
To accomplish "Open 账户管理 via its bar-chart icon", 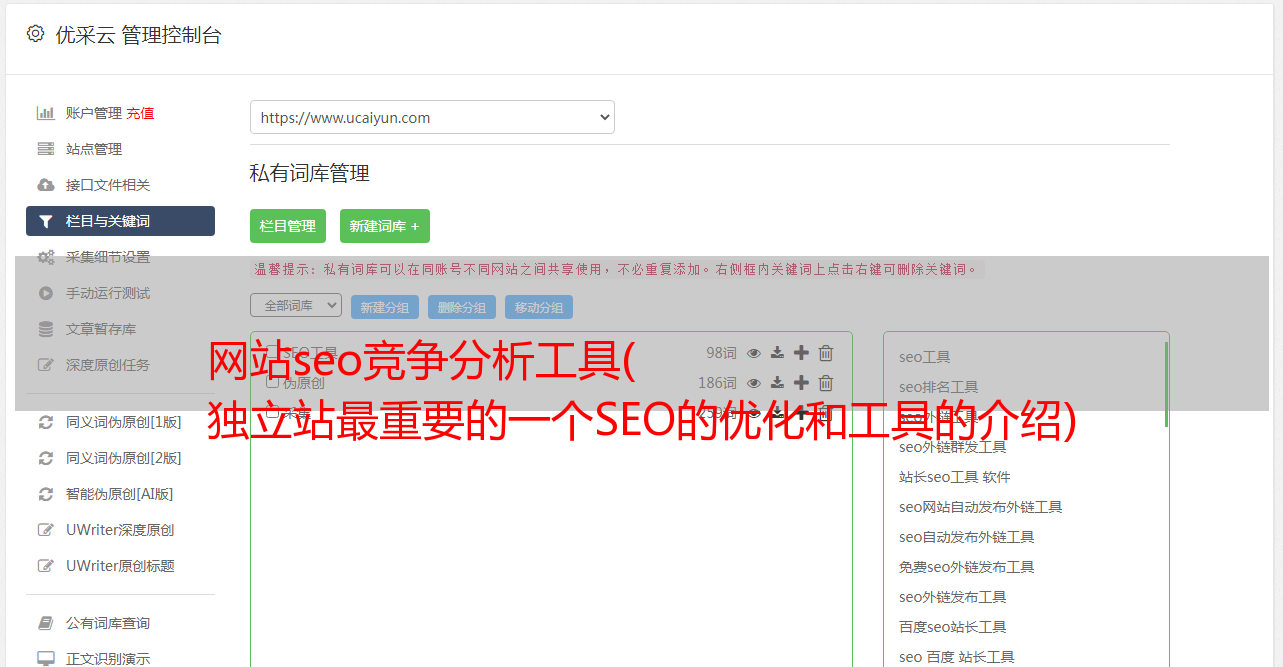I will (46, 113).
